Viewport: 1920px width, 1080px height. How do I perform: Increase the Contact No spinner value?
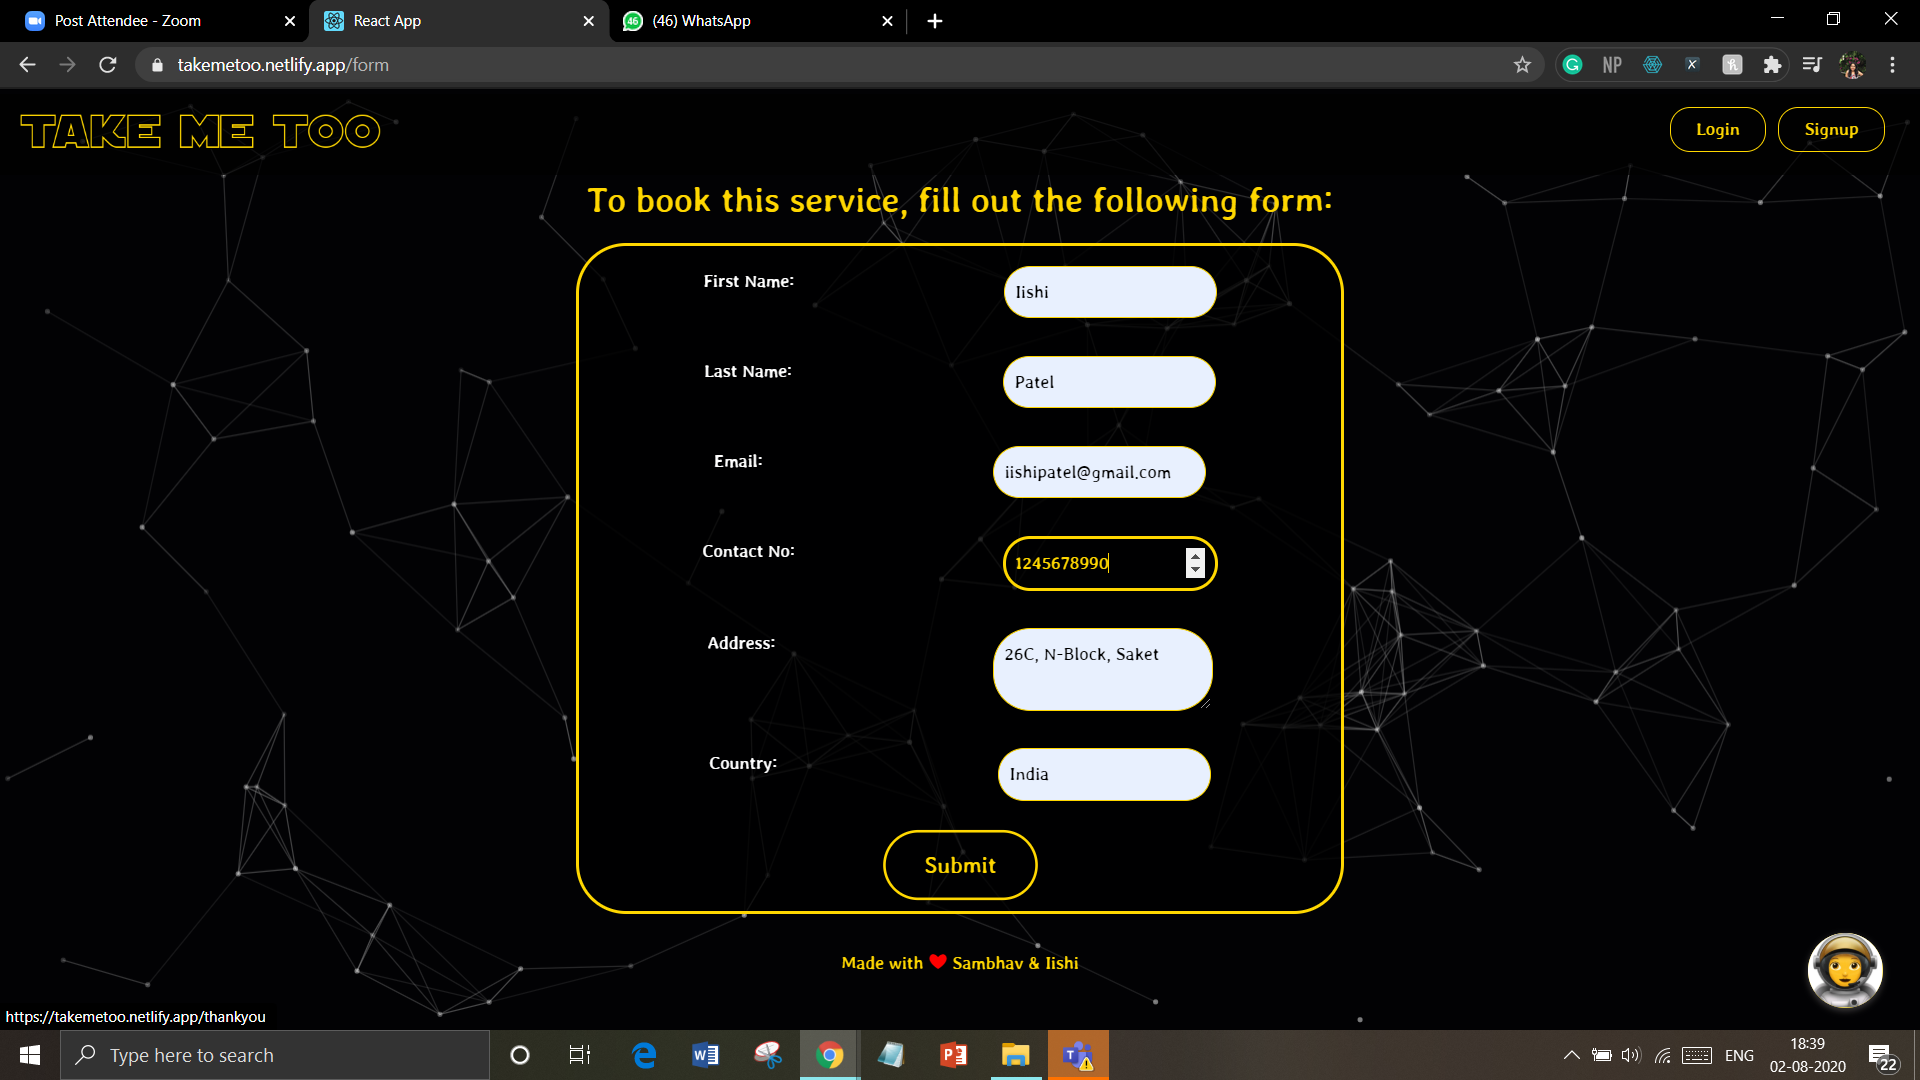tap(1195, 556)
